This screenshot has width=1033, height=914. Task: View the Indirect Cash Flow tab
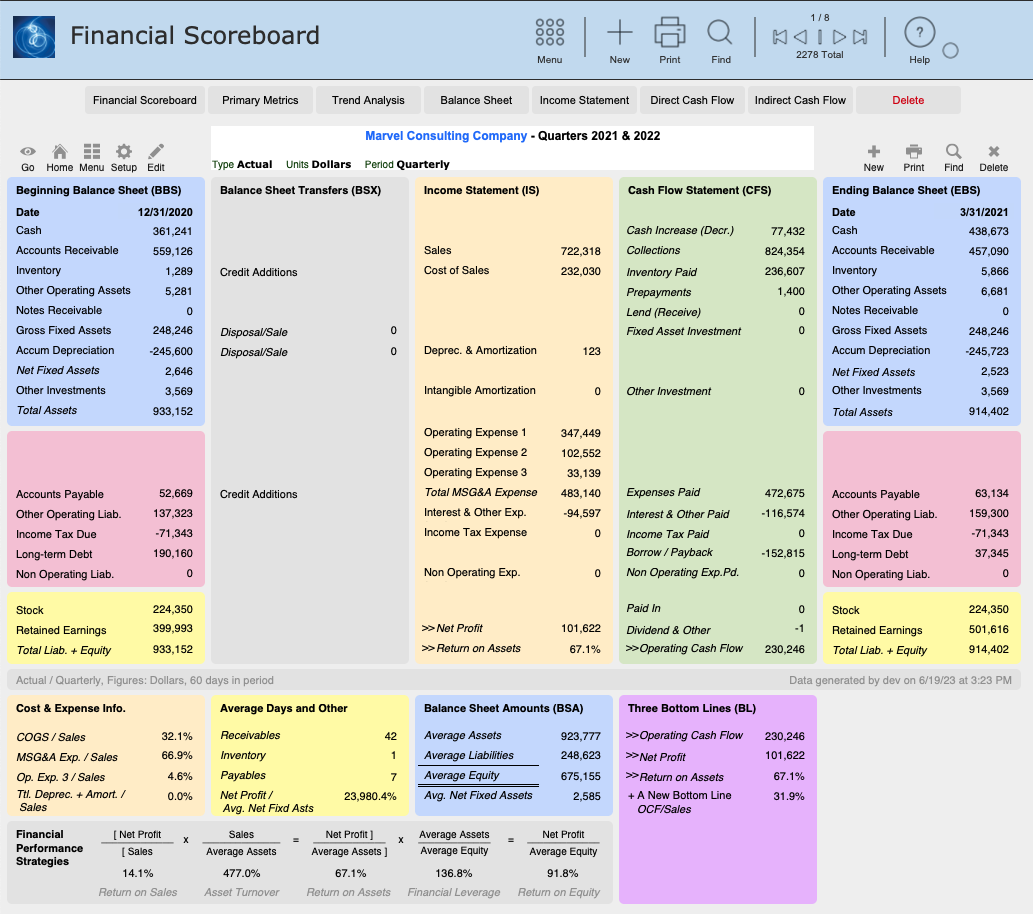pos(800,100)
